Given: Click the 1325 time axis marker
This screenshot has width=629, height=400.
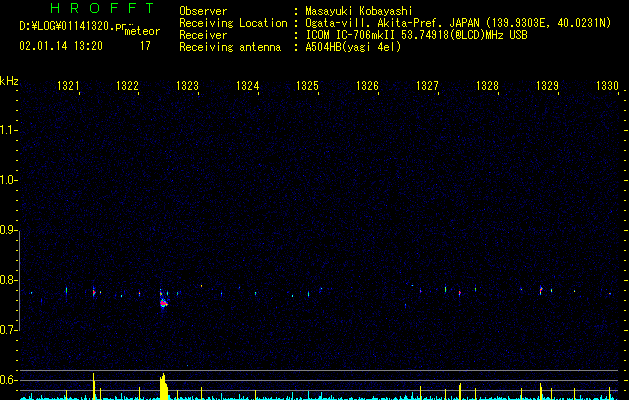Looking at the screenshot, I should point(307,86).
